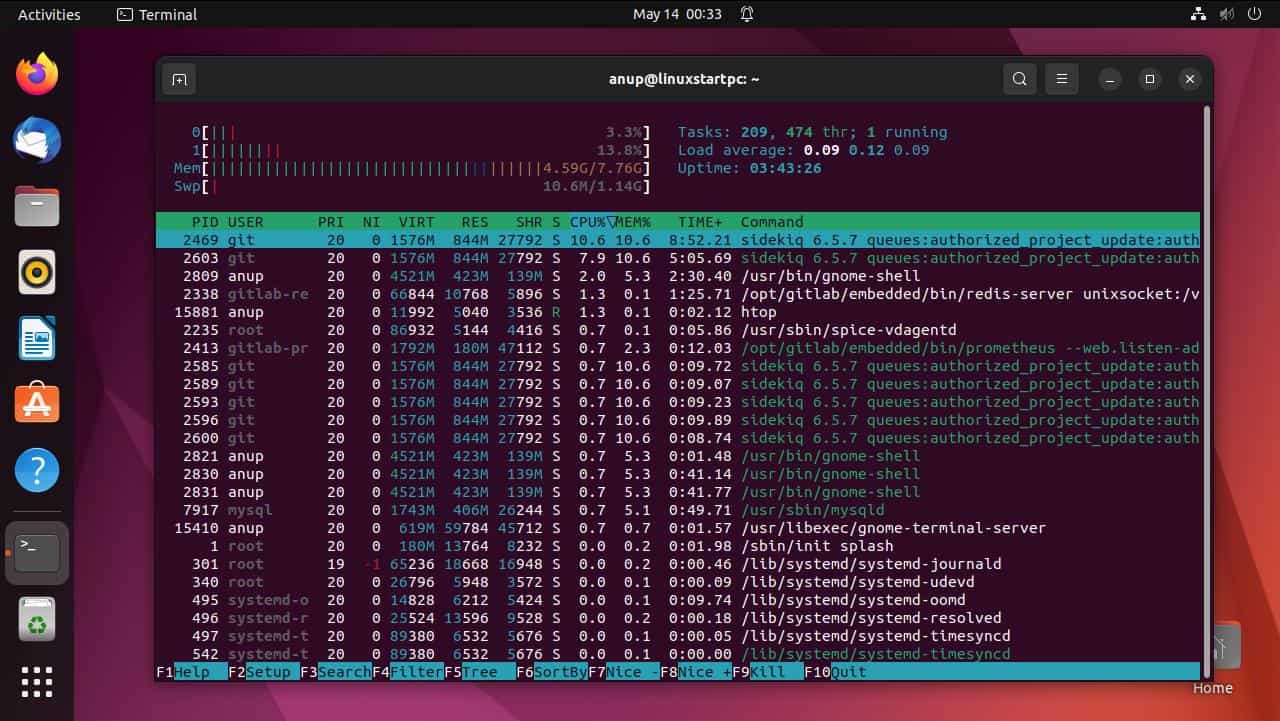The width and height of the screenshot is (1280, 721).
Task: Select process row PID 2603
Action: pyautogui.click(x=678, y=258)
